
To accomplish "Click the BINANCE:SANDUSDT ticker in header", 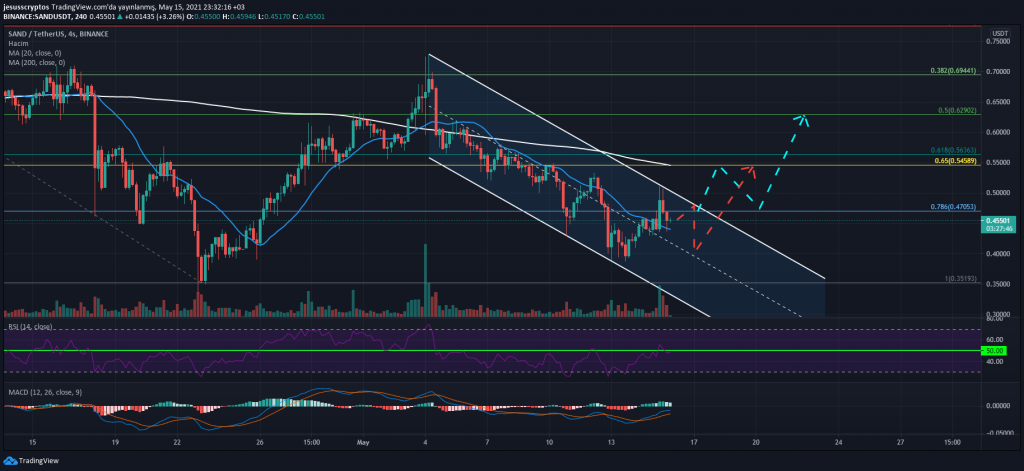I will pyautogui.click(x=46, y=15).
